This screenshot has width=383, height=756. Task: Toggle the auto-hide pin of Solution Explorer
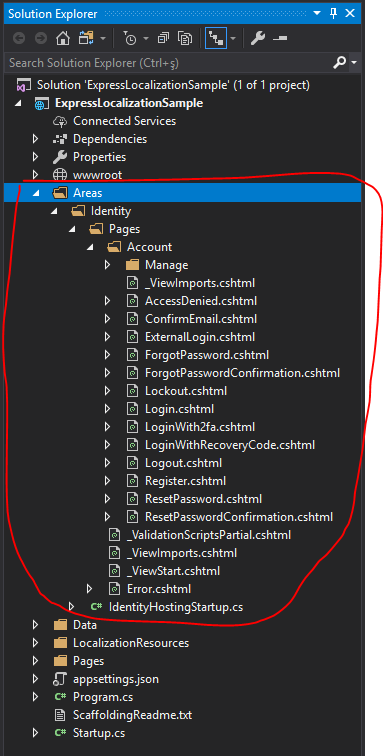[333, 14]
